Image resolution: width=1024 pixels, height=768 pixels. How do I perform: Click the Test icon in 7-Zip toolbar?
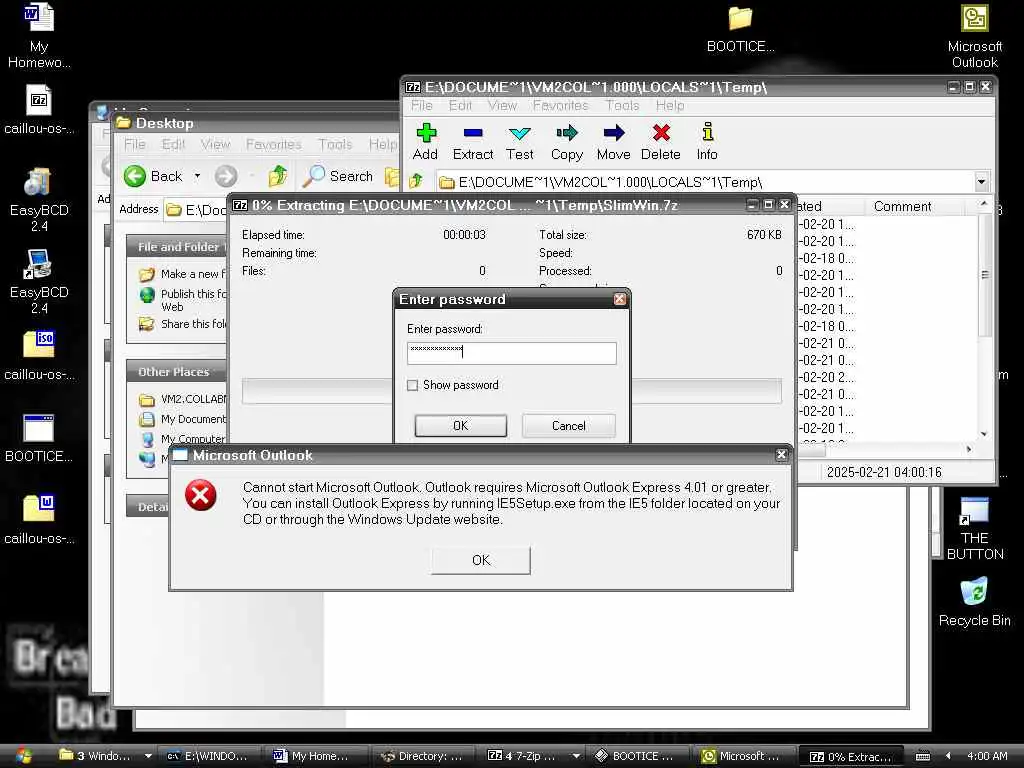coord(519,133)
